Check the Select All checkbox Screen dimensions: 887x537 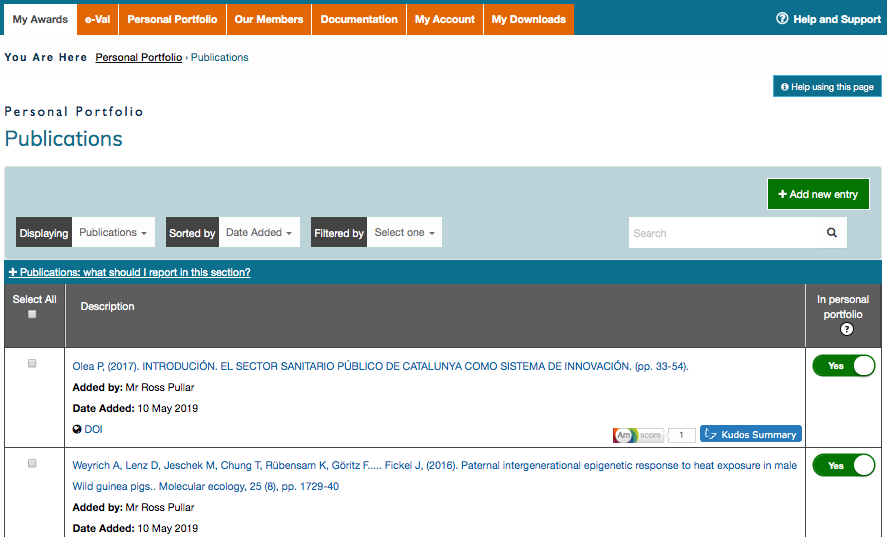(x=32, y=314)
